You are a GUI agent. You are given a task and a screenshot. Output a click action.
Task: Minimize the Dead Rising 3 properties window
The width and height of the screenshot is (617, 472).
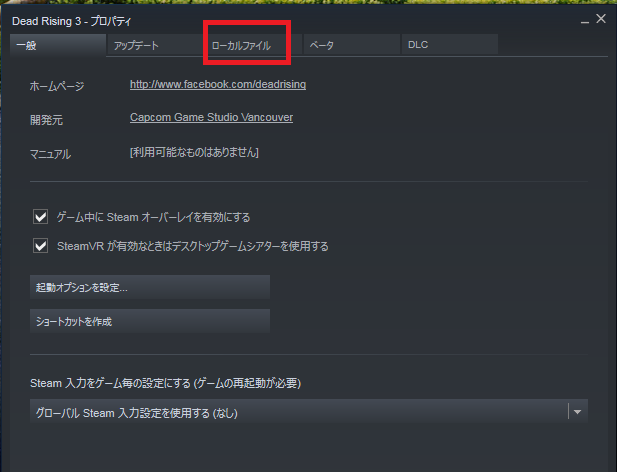(x=585, y=20)
